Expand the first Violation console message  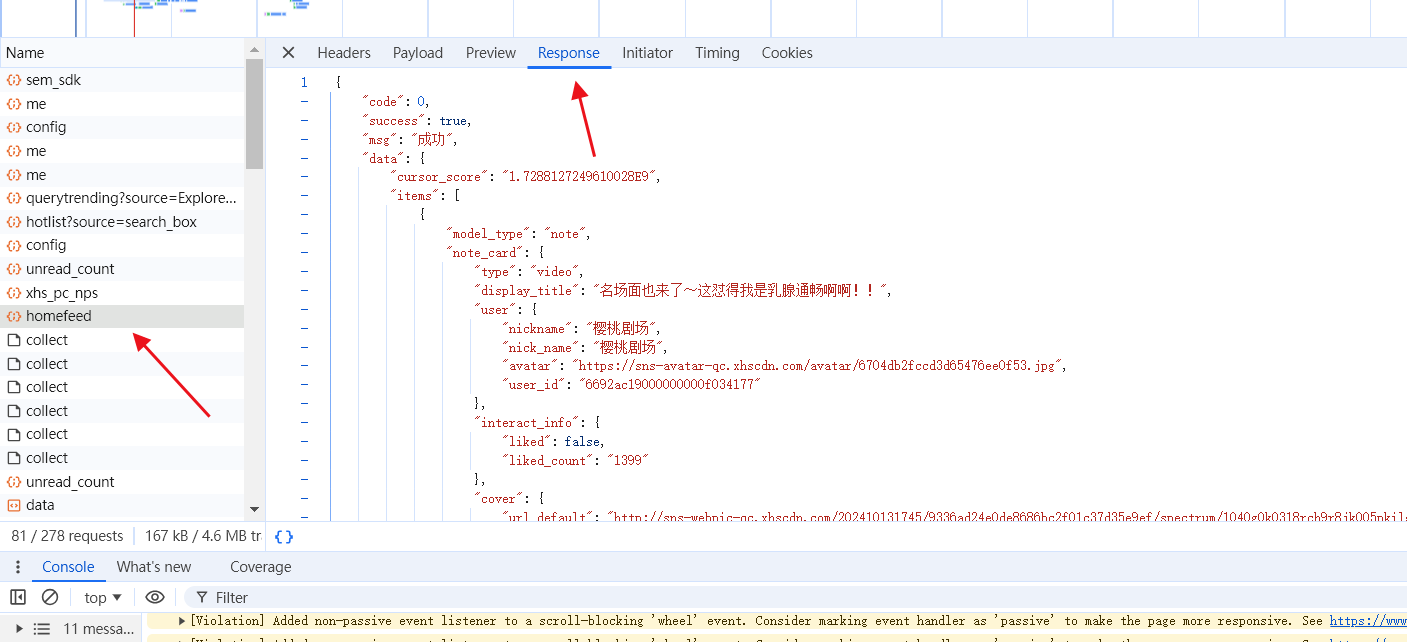click(x=182, y=621)
